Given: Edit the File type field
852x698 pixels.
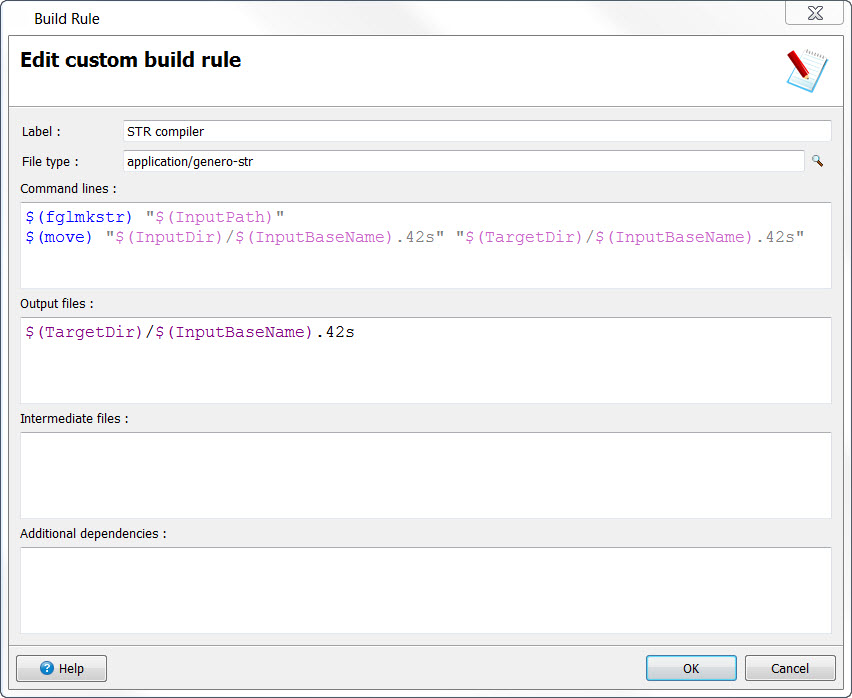Looking at the screenshot, I should pyautogui.click(x=400, y=160).
